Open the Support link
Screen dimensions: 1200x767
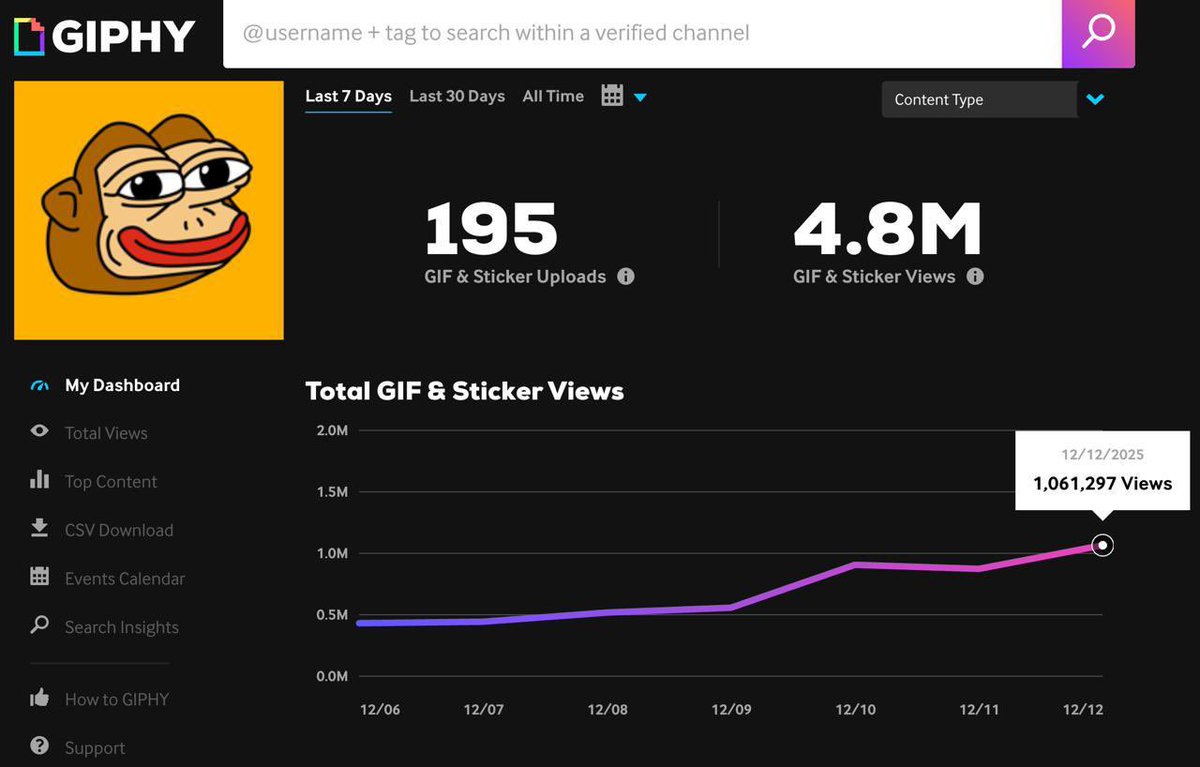pos(95,747)
